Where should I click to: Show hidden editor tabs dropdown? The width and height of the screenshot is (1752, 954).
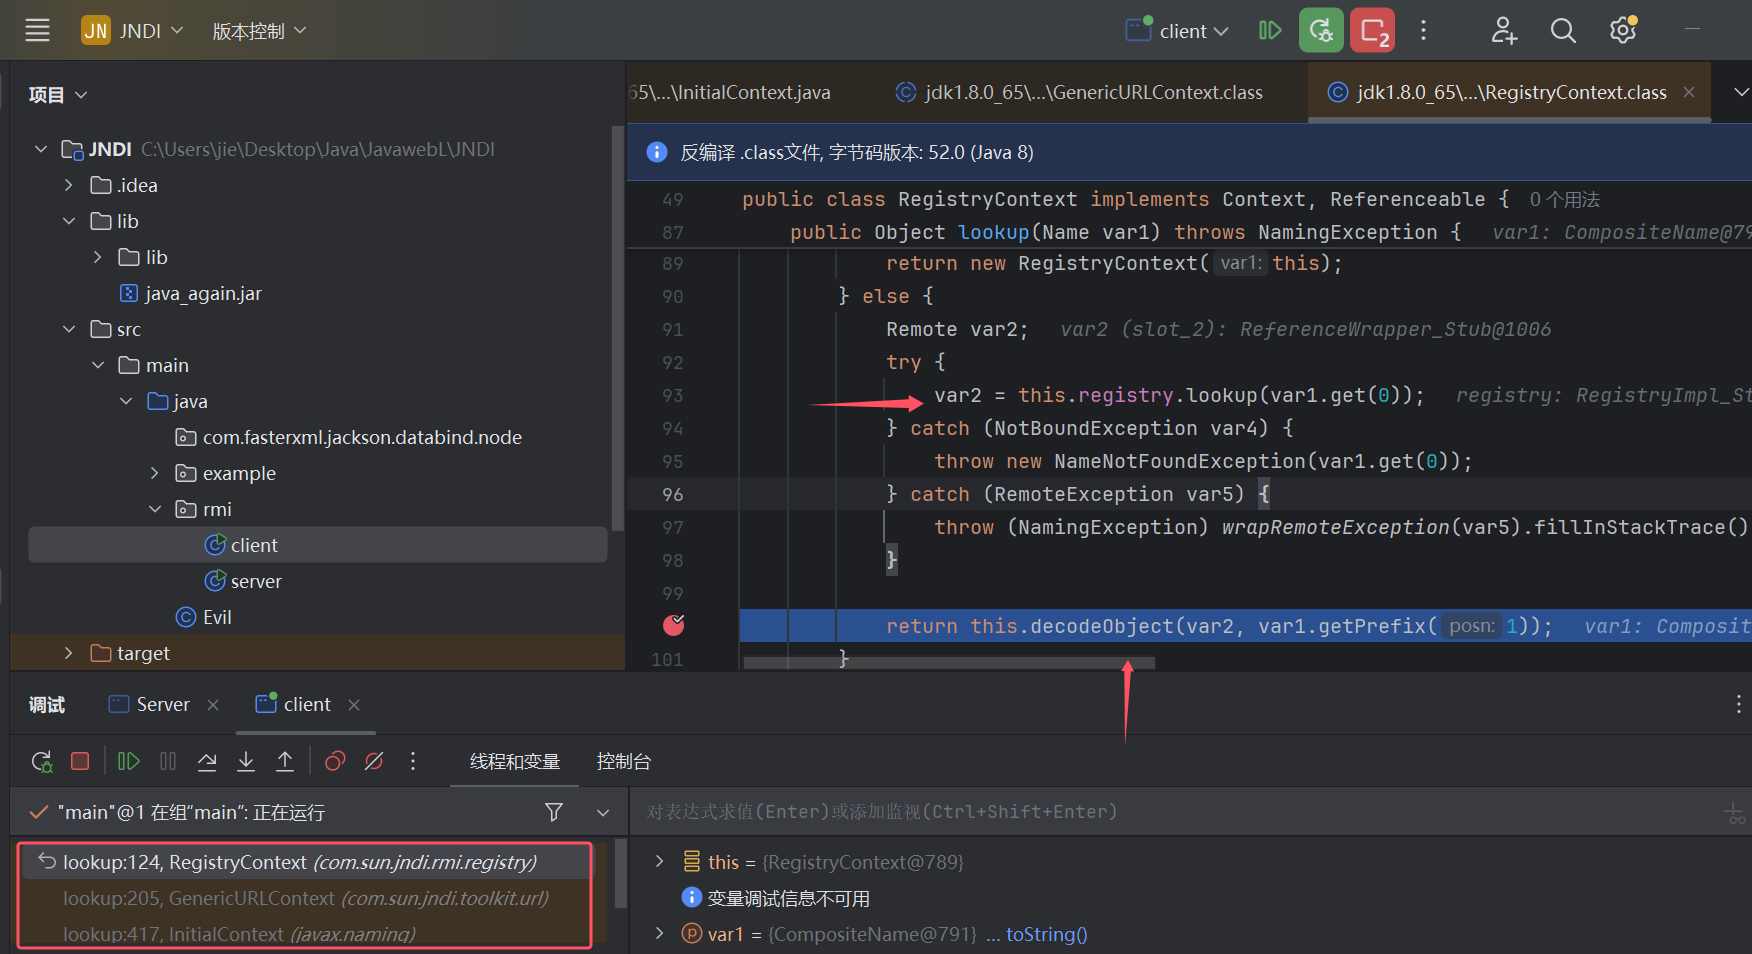(1741, 92)
